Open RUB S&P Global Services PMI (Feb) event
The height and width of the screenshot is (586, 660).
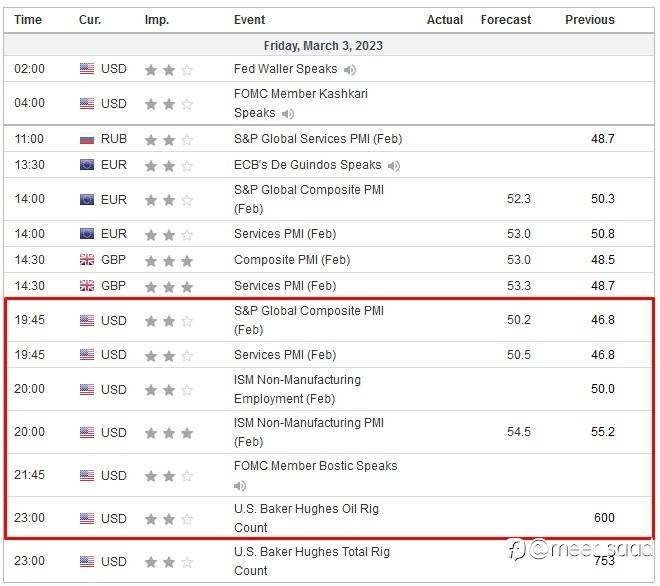tap(317, 139)
